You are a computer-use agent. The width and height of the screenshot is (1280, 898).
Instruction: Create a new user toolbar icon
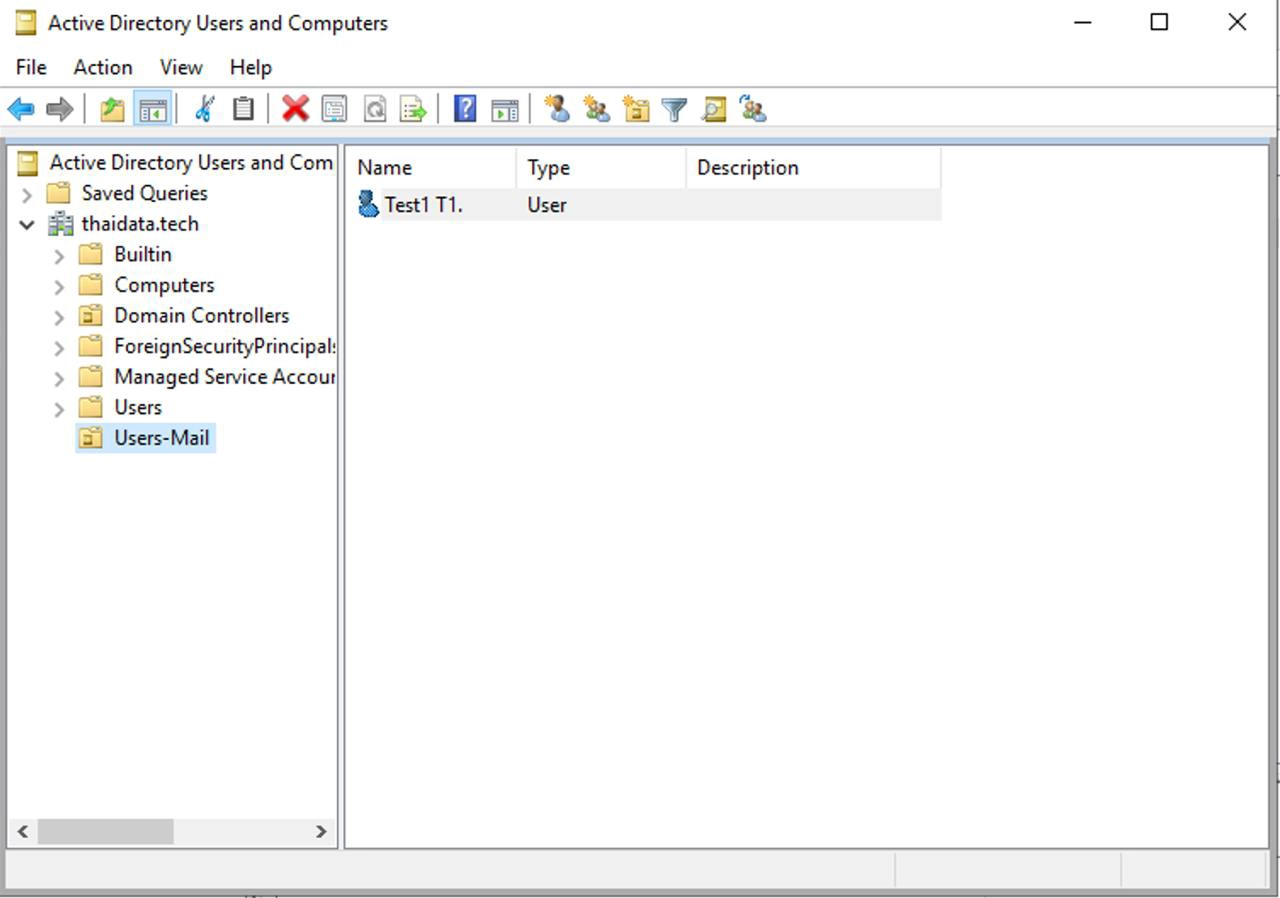pos(557,109)
